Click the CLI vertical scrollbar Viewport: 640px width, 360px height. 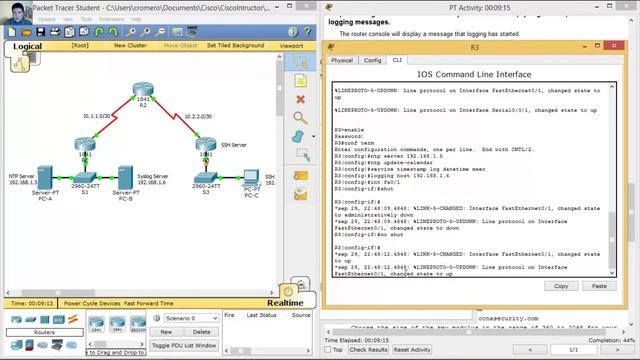point(612,241)
